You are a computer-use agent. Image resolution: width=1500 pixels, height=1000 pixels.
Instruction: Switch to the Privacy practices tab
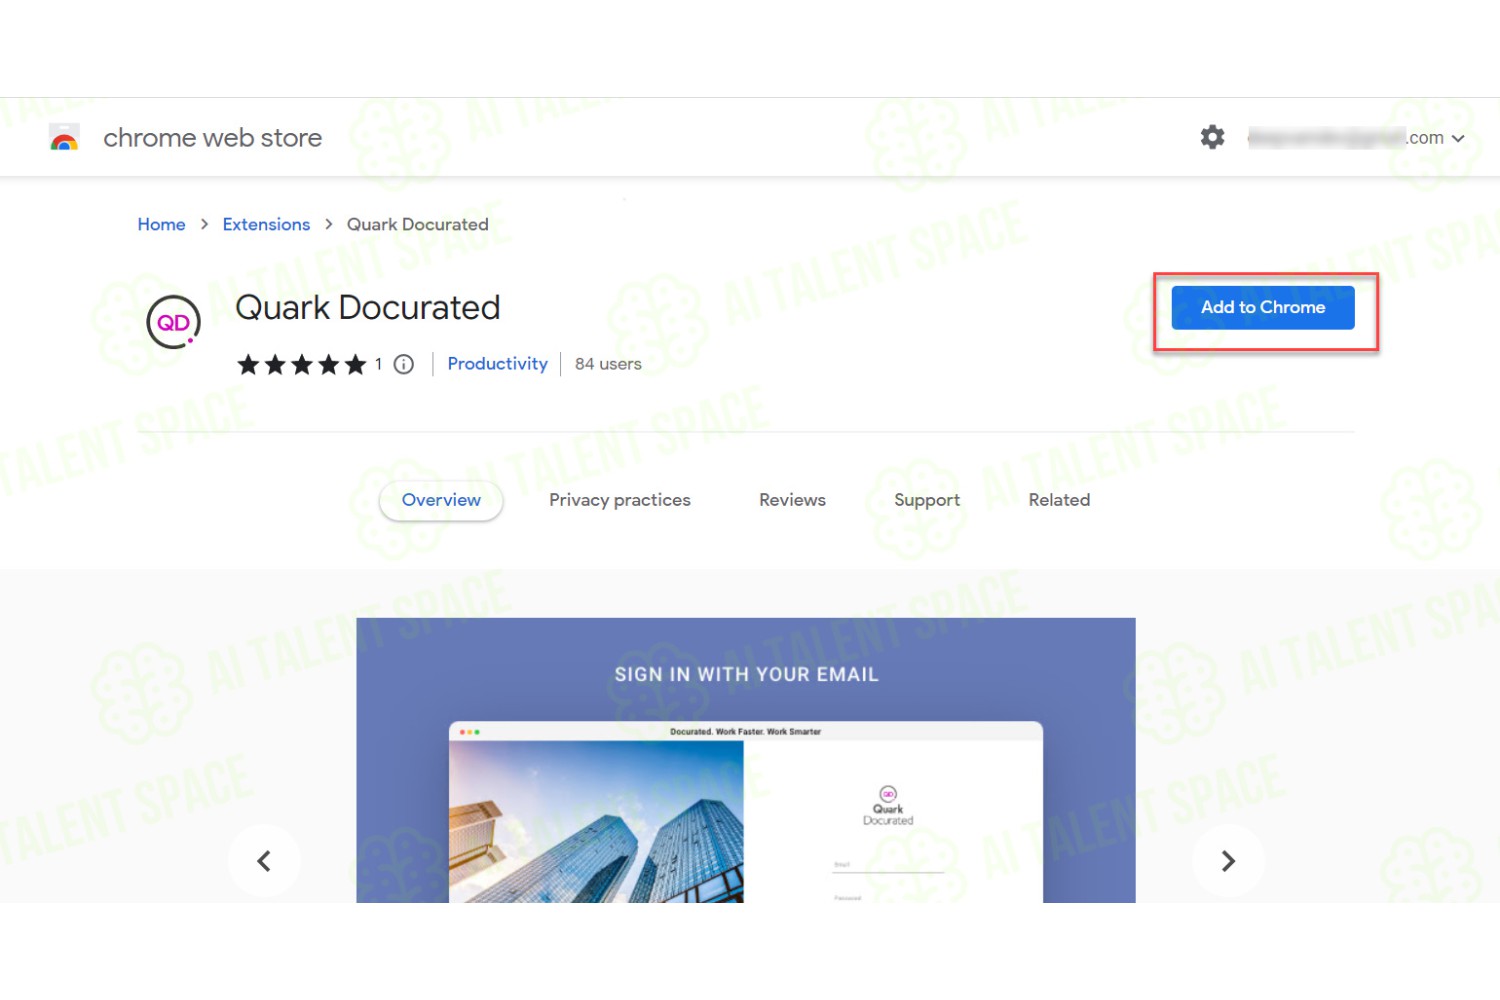[620, 500]
